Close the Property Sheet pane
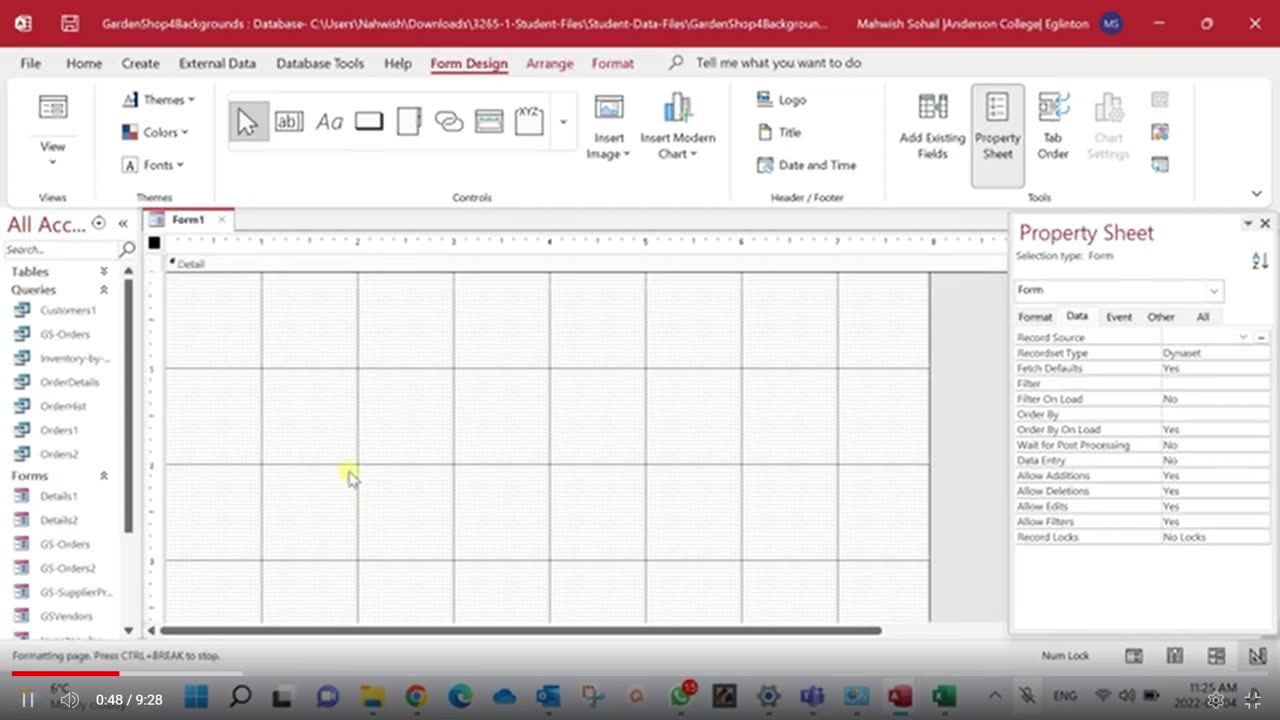 pos(1265,223)
